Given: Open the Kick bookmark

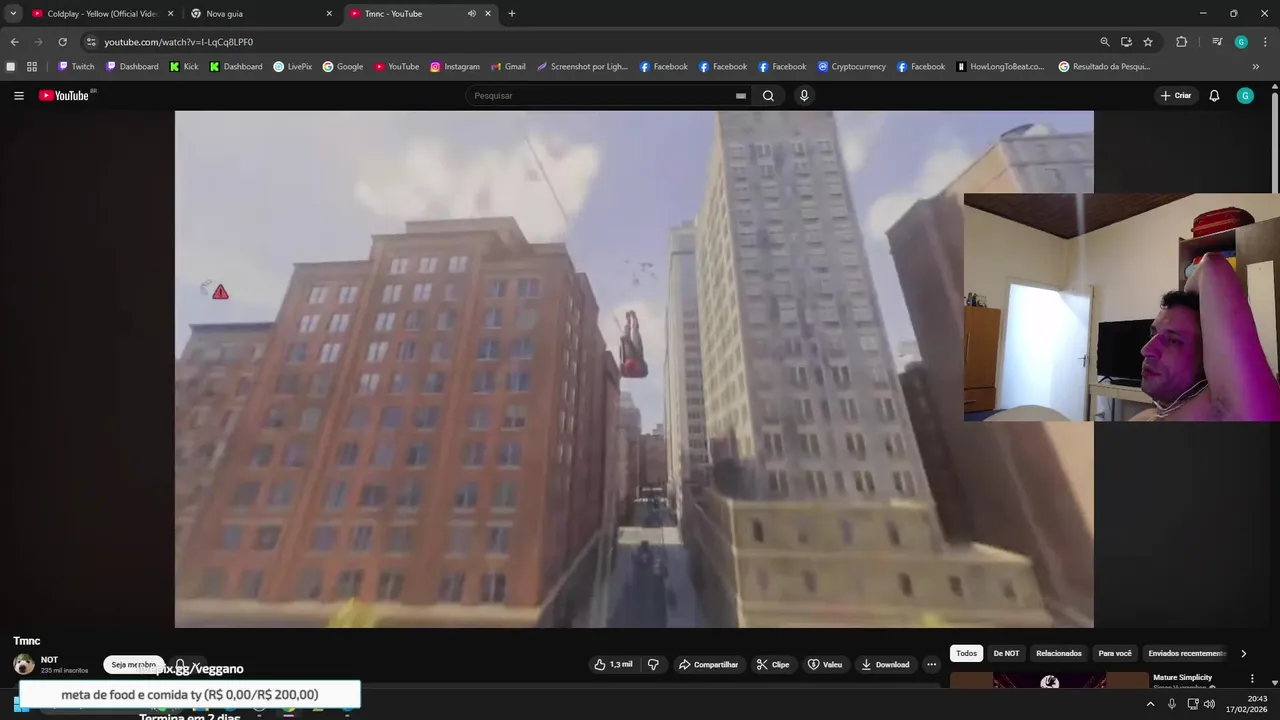Looking at the screenshot, I should (x=184, y=67).
